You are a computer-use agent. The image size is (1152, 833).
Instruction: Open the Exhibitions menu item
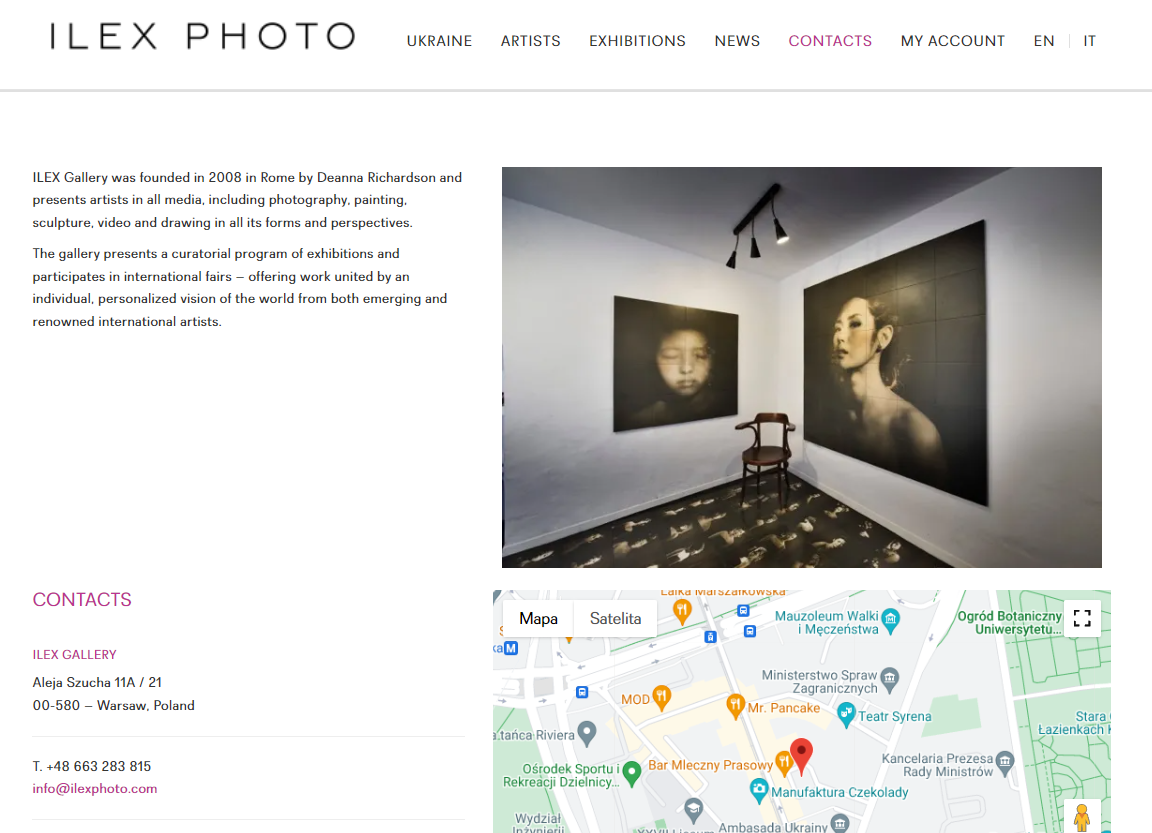point(637,41)
